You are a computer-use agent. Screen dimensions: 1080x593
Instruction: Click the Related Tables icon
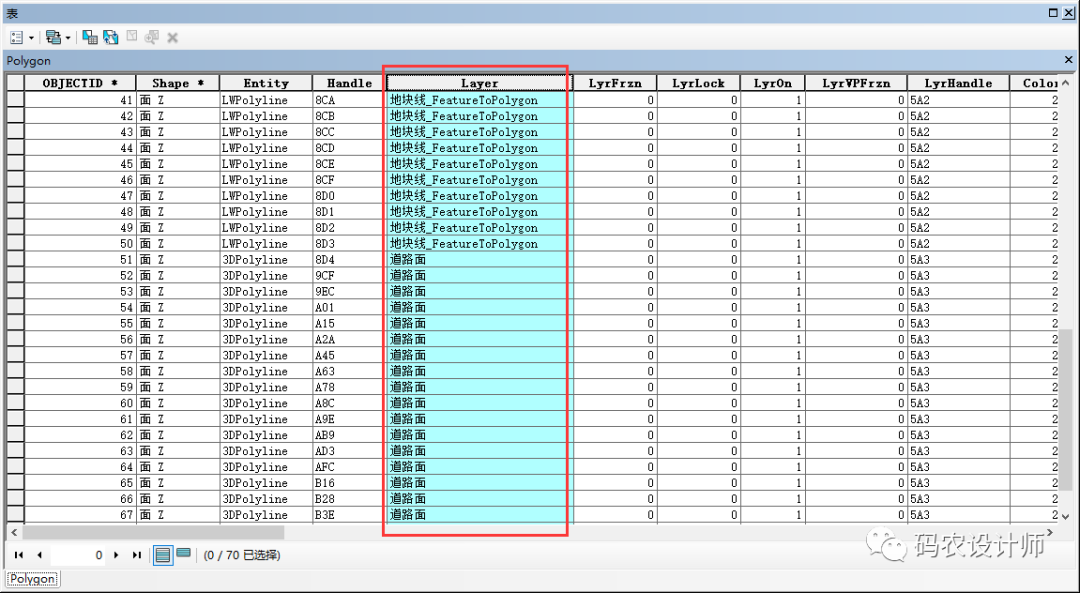pyautogui.click(x=52, y=37)
